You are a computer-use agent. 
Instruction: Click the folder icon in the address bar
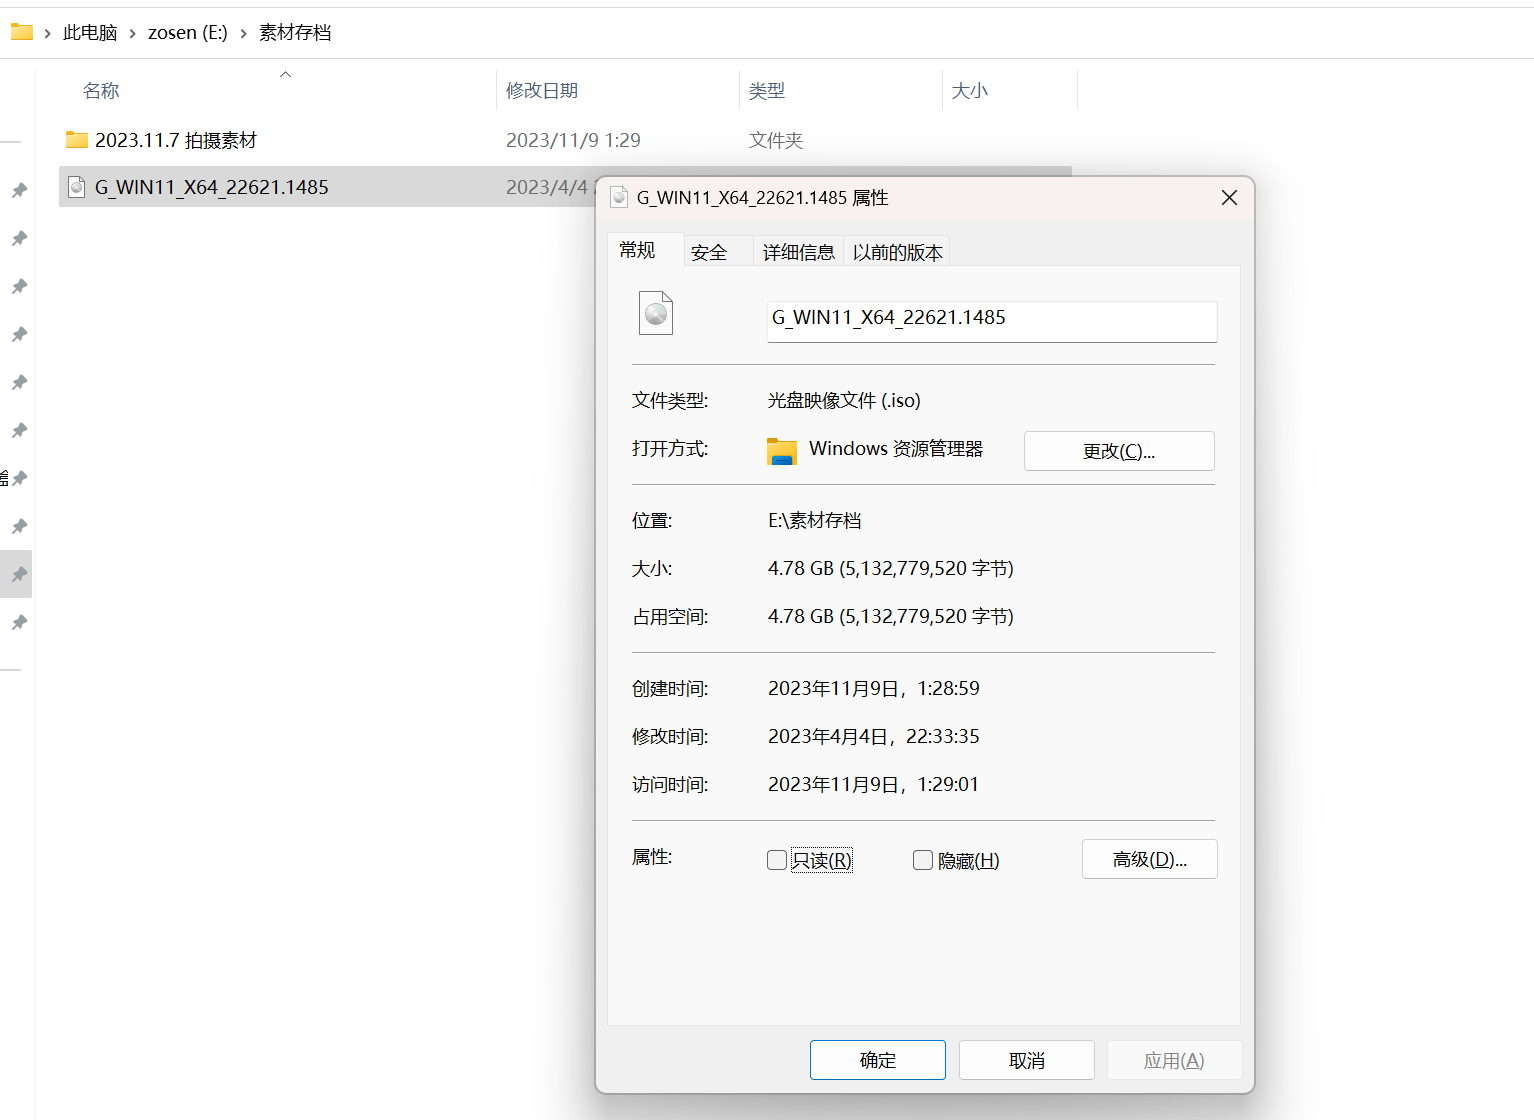click(x=22, y=32)
